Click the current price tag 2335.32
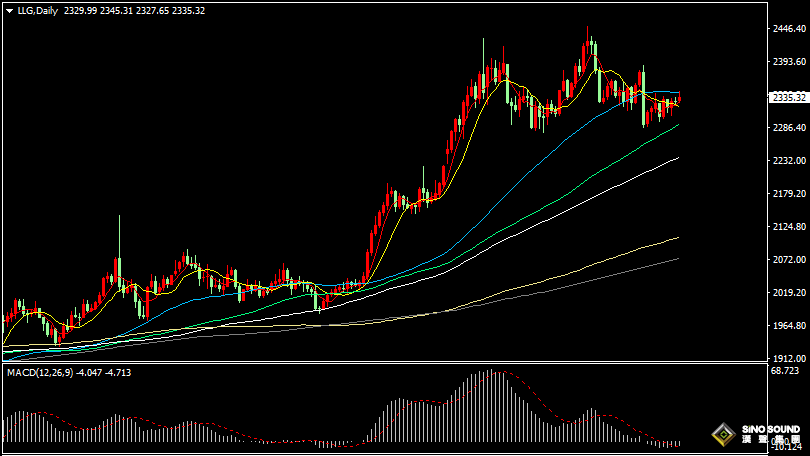Viewport: 810px width, 456px height. click(788, 97)
